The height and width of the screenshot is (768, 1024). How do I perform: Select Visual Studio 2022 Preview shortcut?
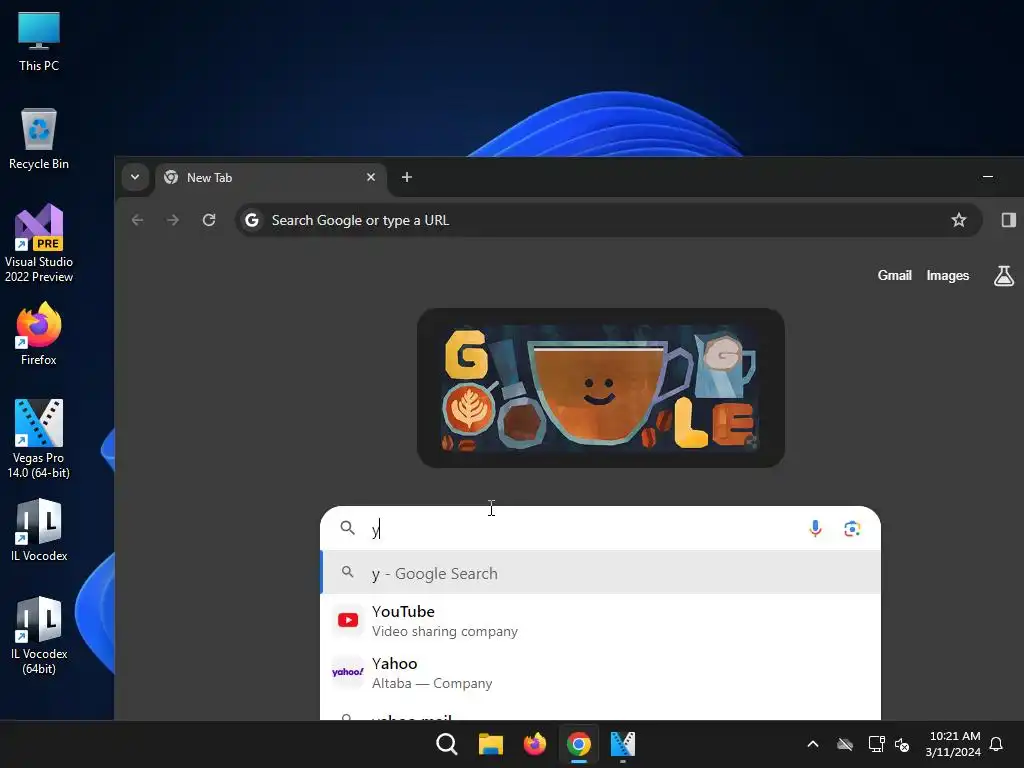coord(39,243)
